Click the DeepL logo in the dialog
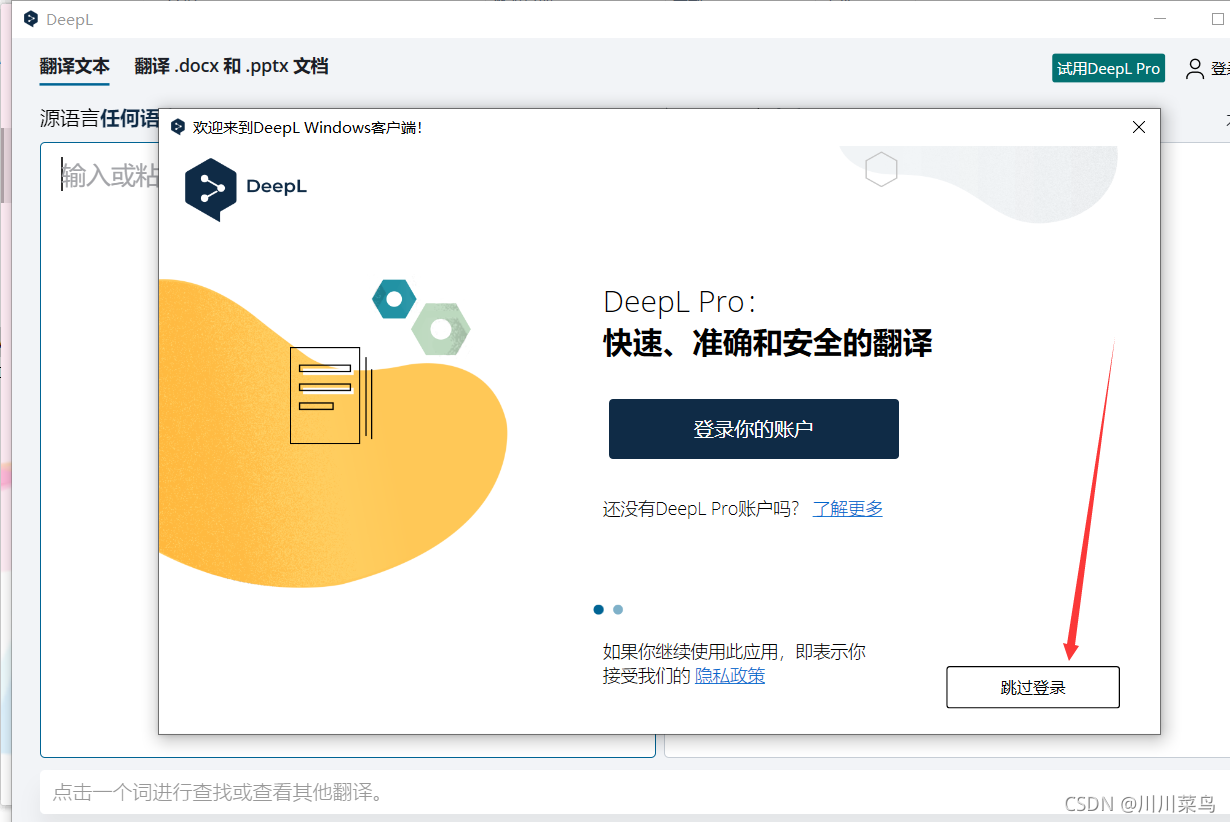Image resolution: width=1230 pixels, height=822 pixels. (x=246, y=188)
